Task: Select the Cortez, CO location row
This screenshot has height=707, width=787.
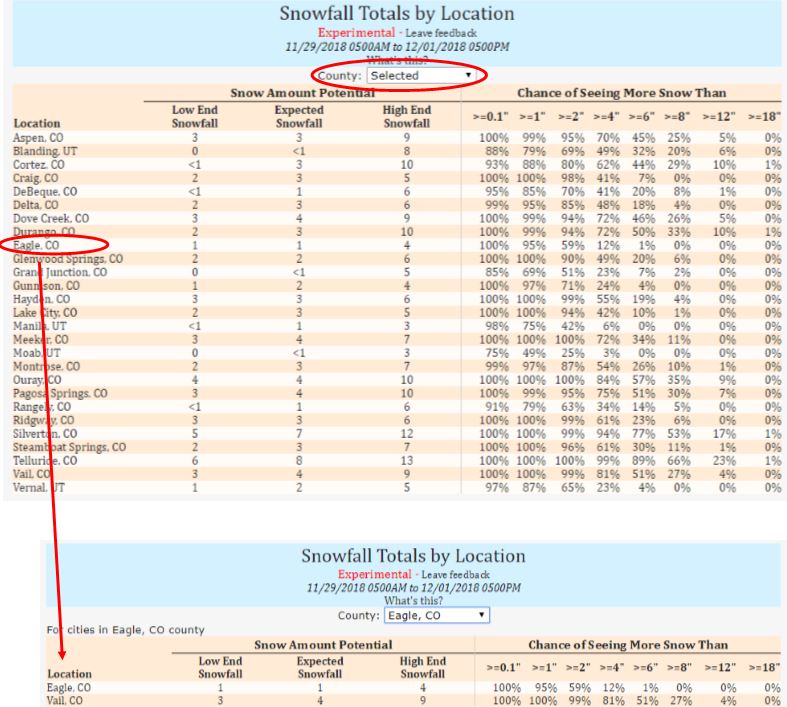Action: pyautogui.click(x=397, y=165)
